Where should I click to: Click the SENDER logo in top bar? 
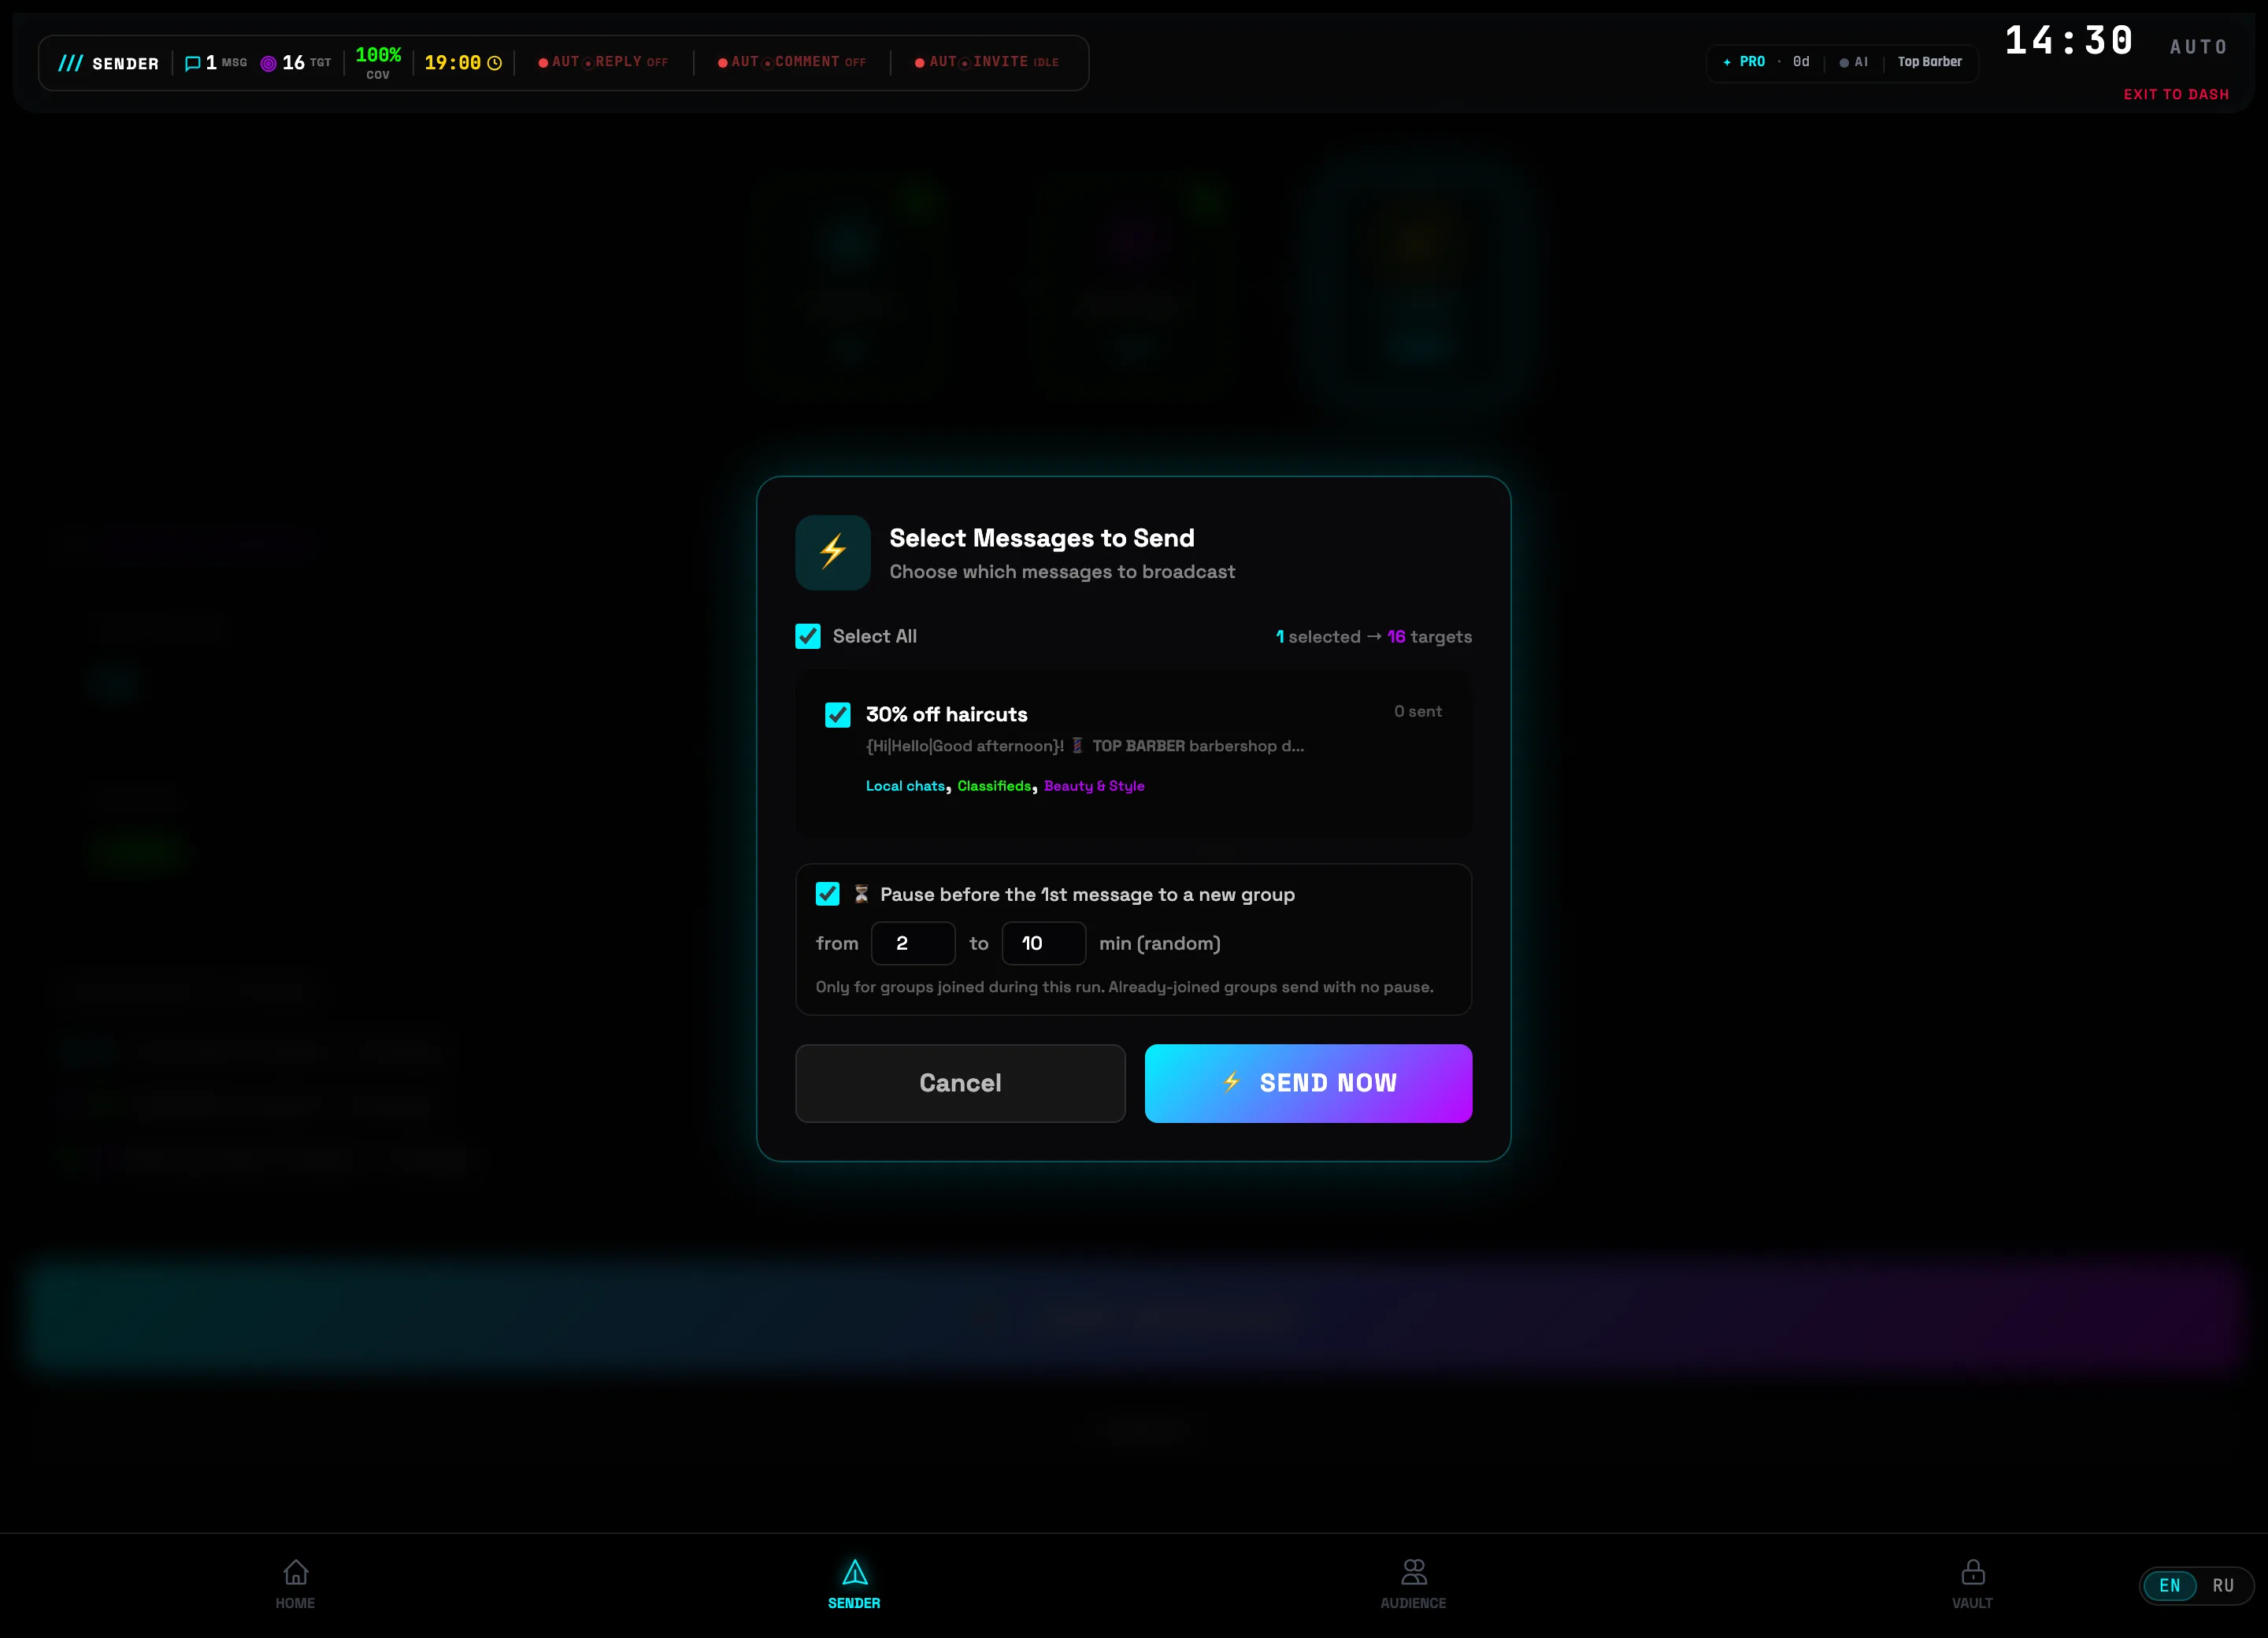point(108,63)
